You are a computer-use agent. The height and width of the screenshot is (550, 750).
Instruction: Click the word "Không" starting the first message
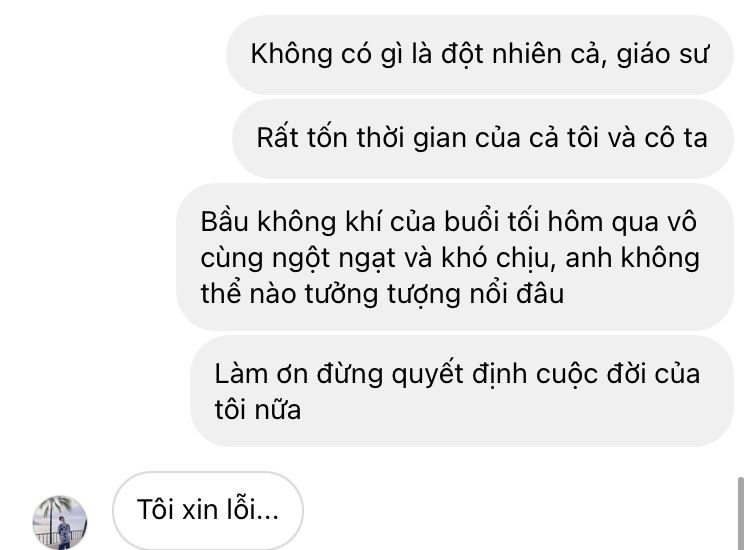(x=291, y=54)
